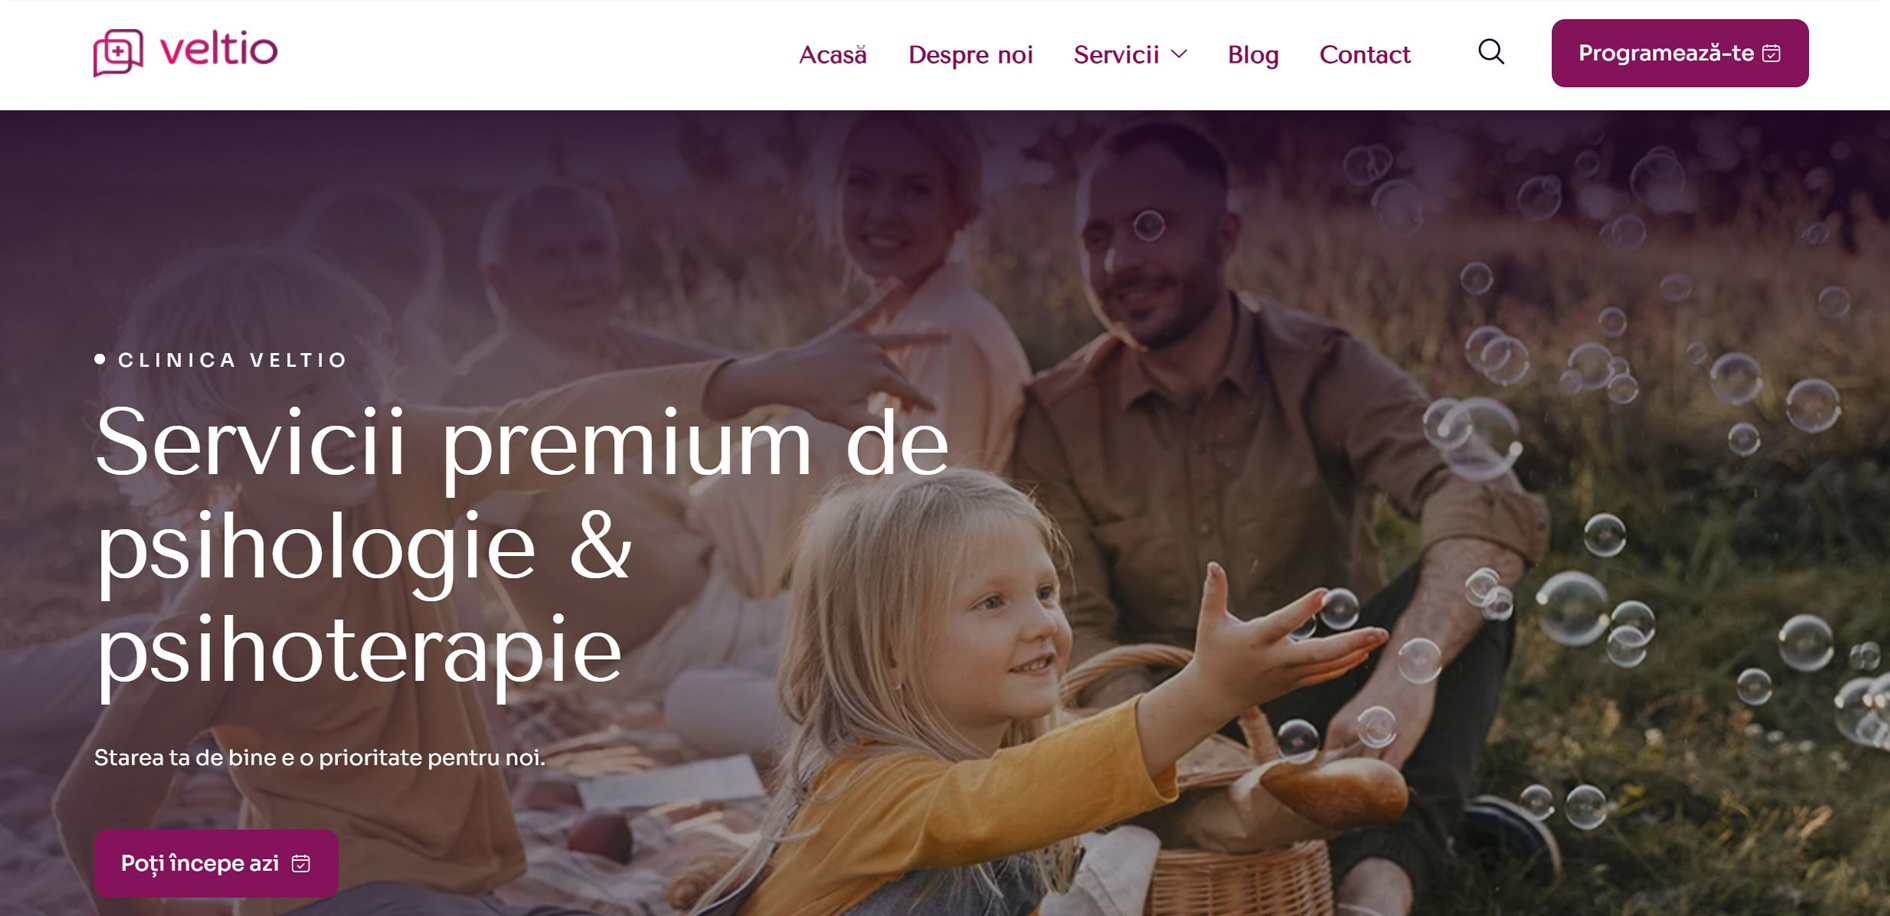Open the Contact page
1890x916 pixels.
coord(1364,54)
